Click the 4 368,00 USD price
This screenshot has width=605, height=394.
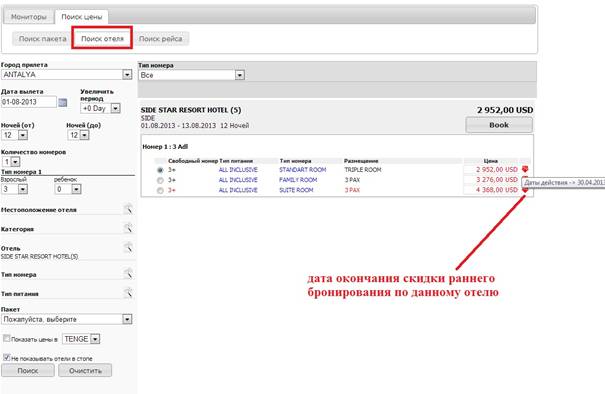click(497, 190)
